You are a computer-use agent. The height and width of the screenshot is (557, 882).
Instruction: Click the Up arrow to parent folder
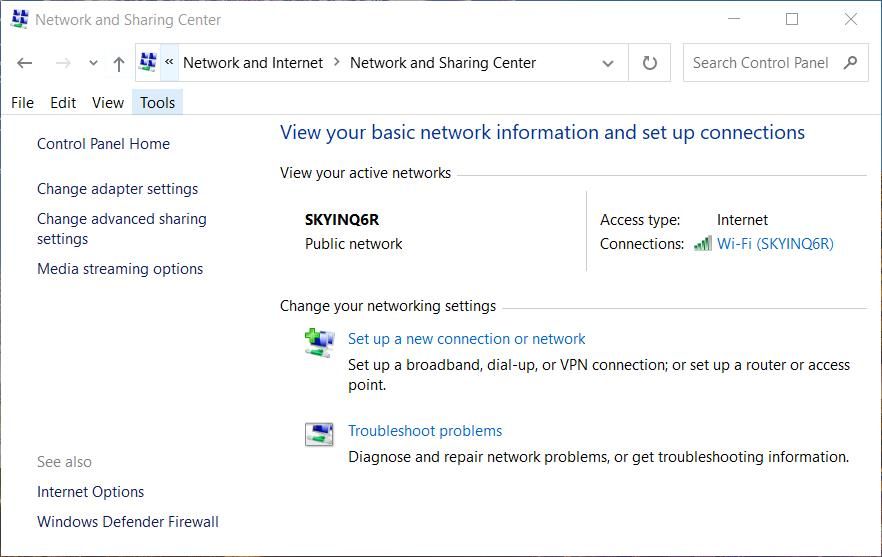pyautogui.click(x=118, y=63)
